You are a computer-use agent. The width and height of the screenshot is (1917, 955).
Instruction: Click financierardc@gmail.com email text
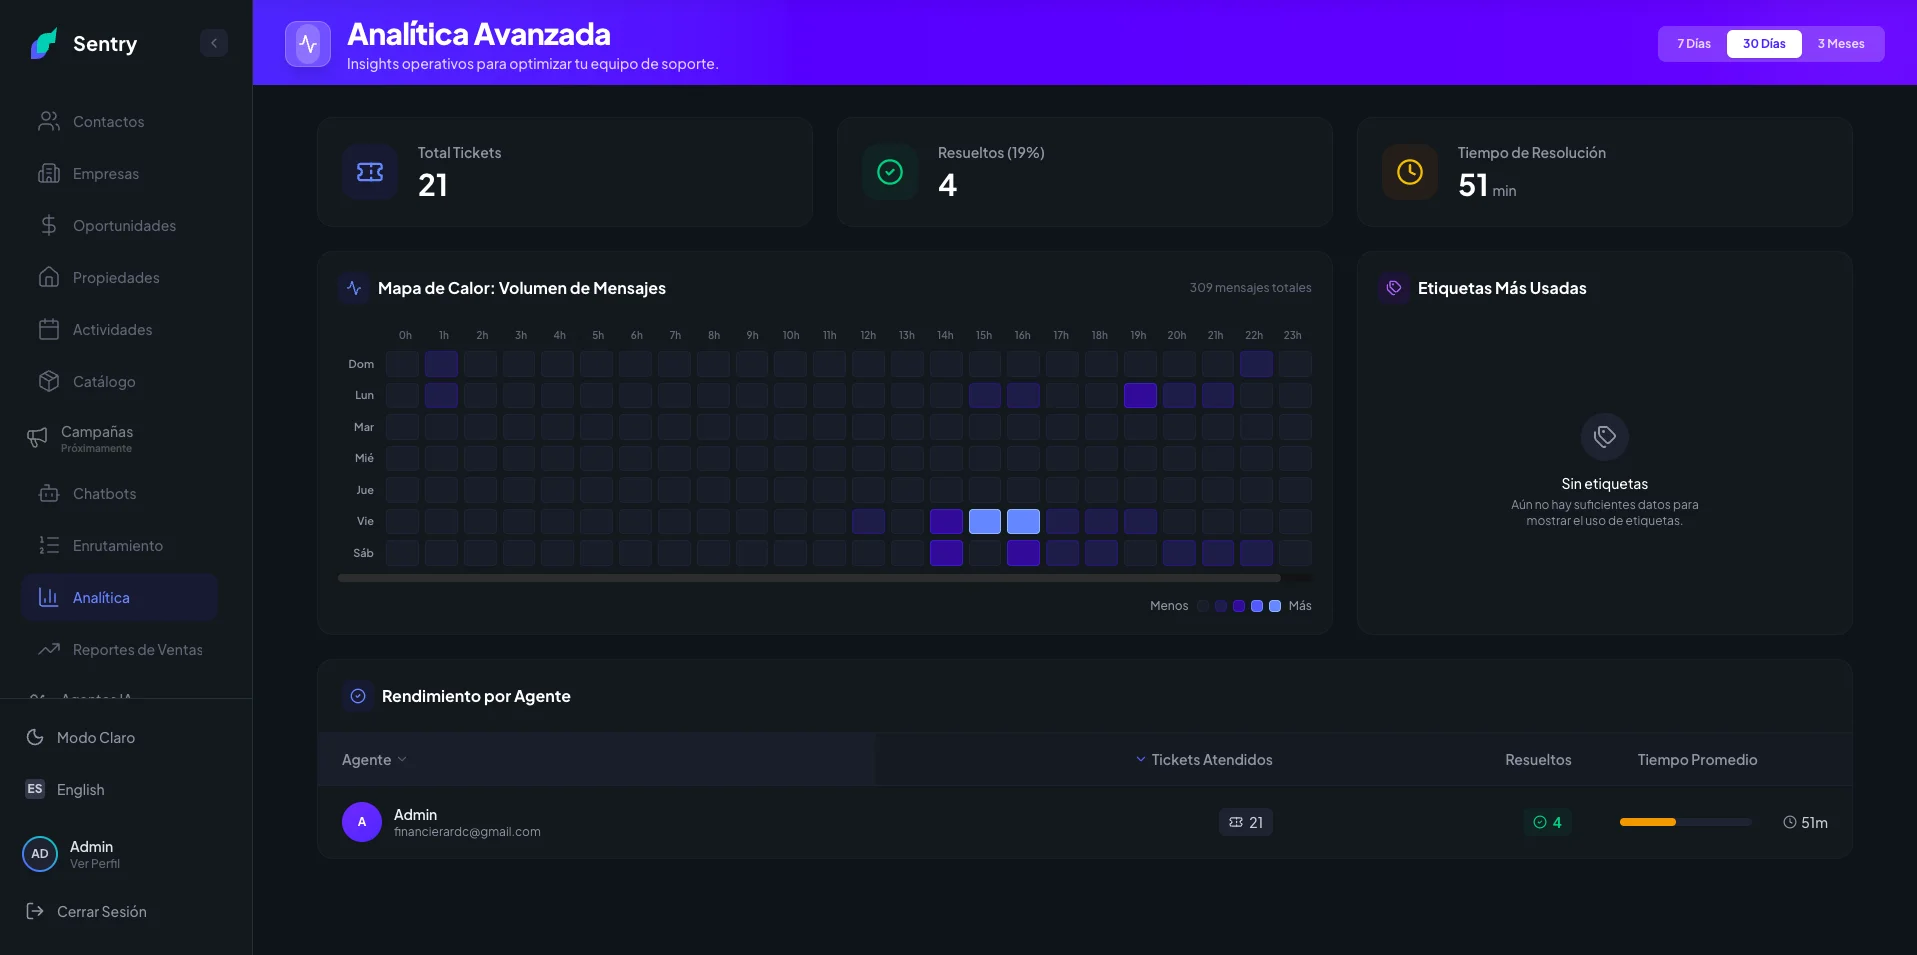(467, 832)
